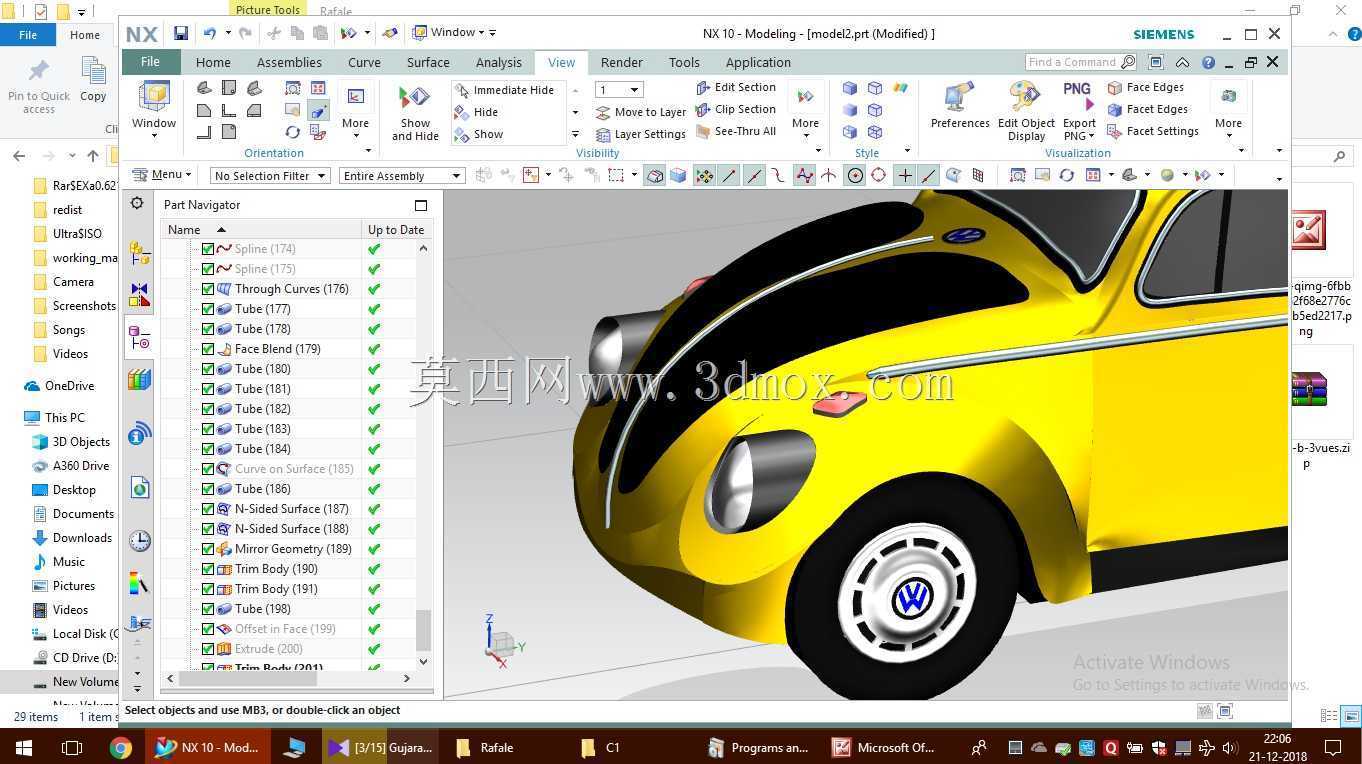The image size is (1362, 764).
Task: Open the No Selection Filter dropdown
Action: [271, 176]
